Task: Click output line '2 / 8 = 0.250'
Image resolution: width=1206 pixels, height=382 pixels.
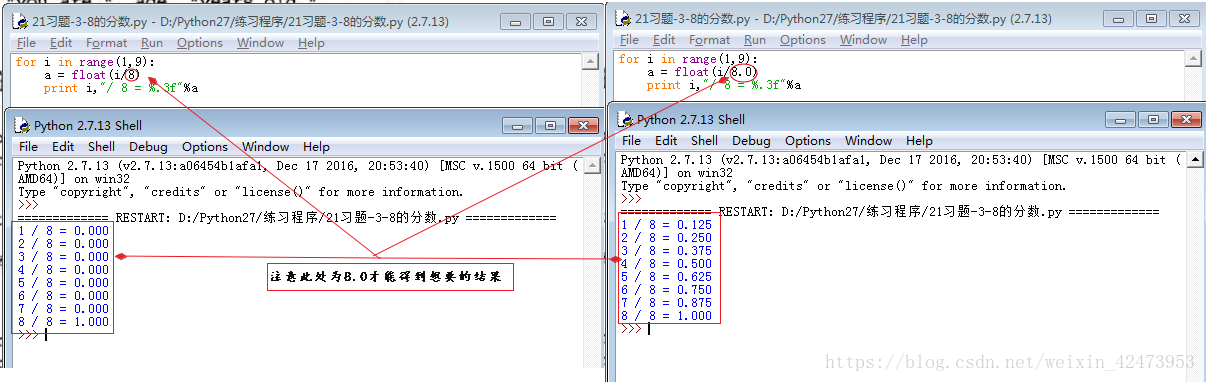Action: [x=666, y=238]
